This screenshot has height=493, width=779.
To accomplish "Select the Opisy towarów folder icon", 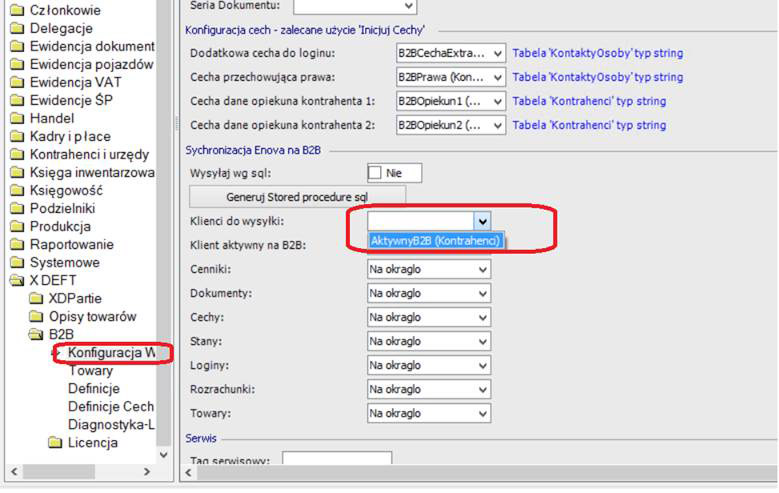I will 35,316.
